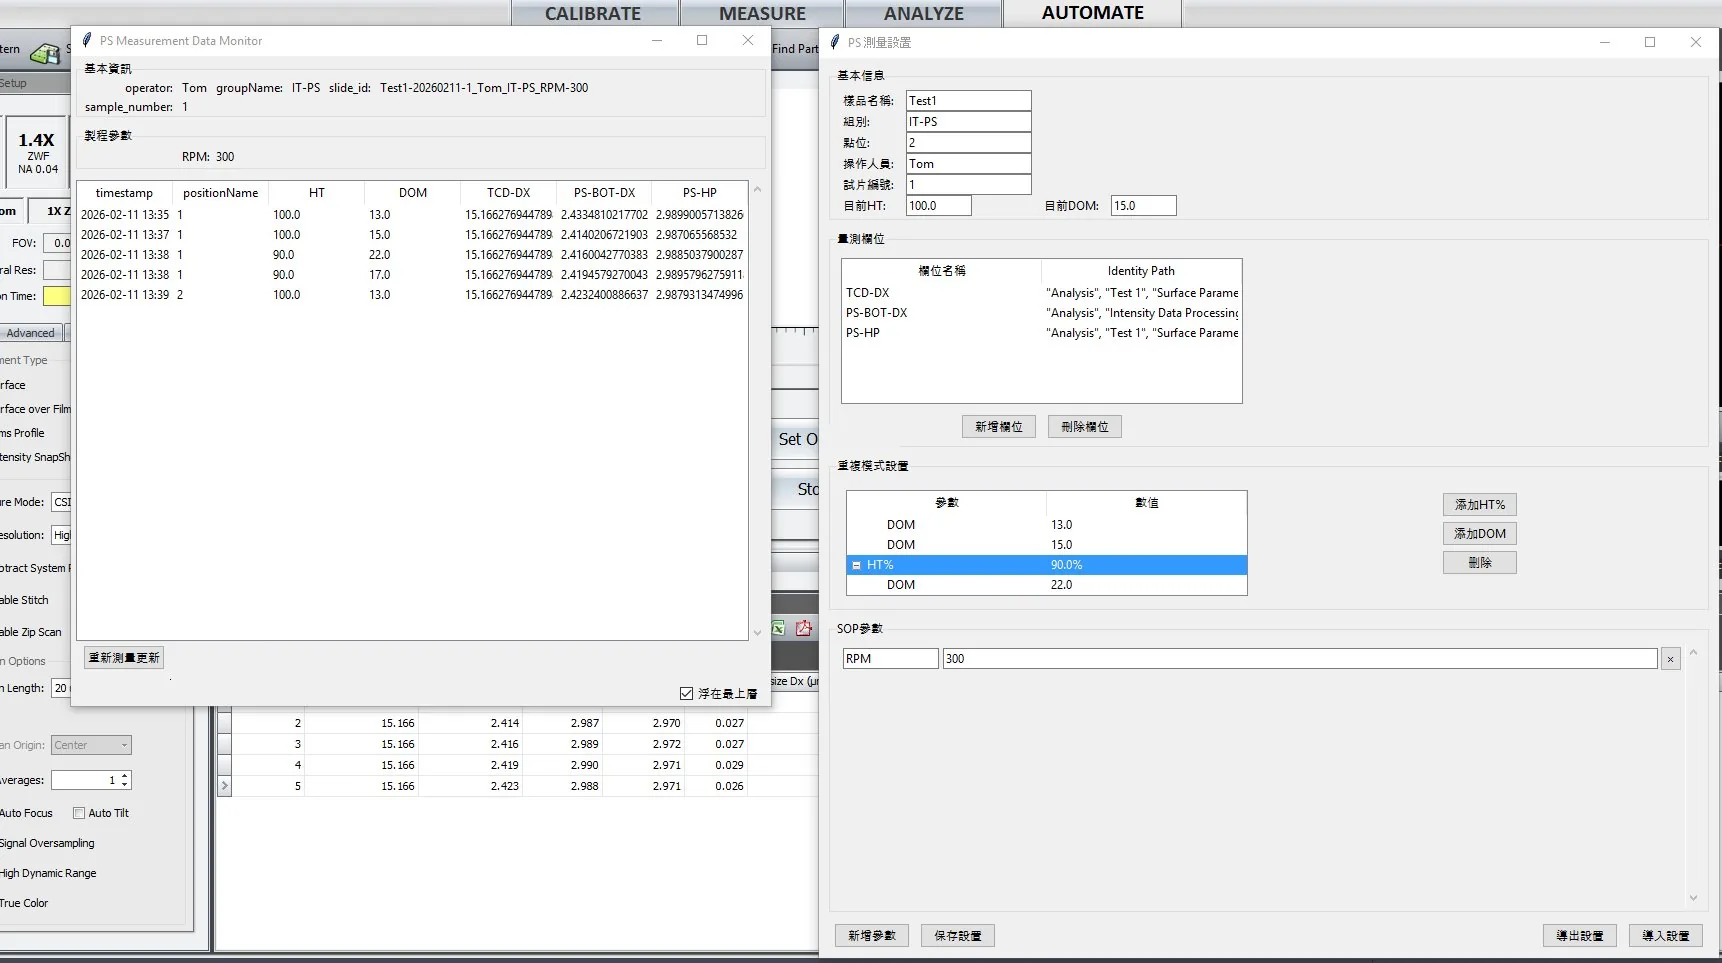Click the Excel export icon
Screen dimensions: 1722x963
click(778, 628)
